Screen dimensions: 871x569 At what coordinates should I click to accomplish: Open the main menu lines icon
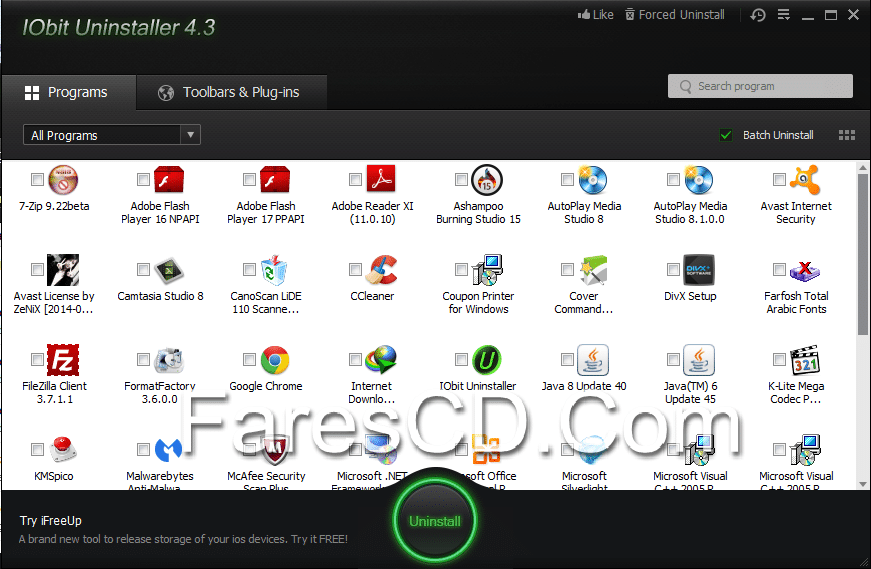click(x=783, y=14)
